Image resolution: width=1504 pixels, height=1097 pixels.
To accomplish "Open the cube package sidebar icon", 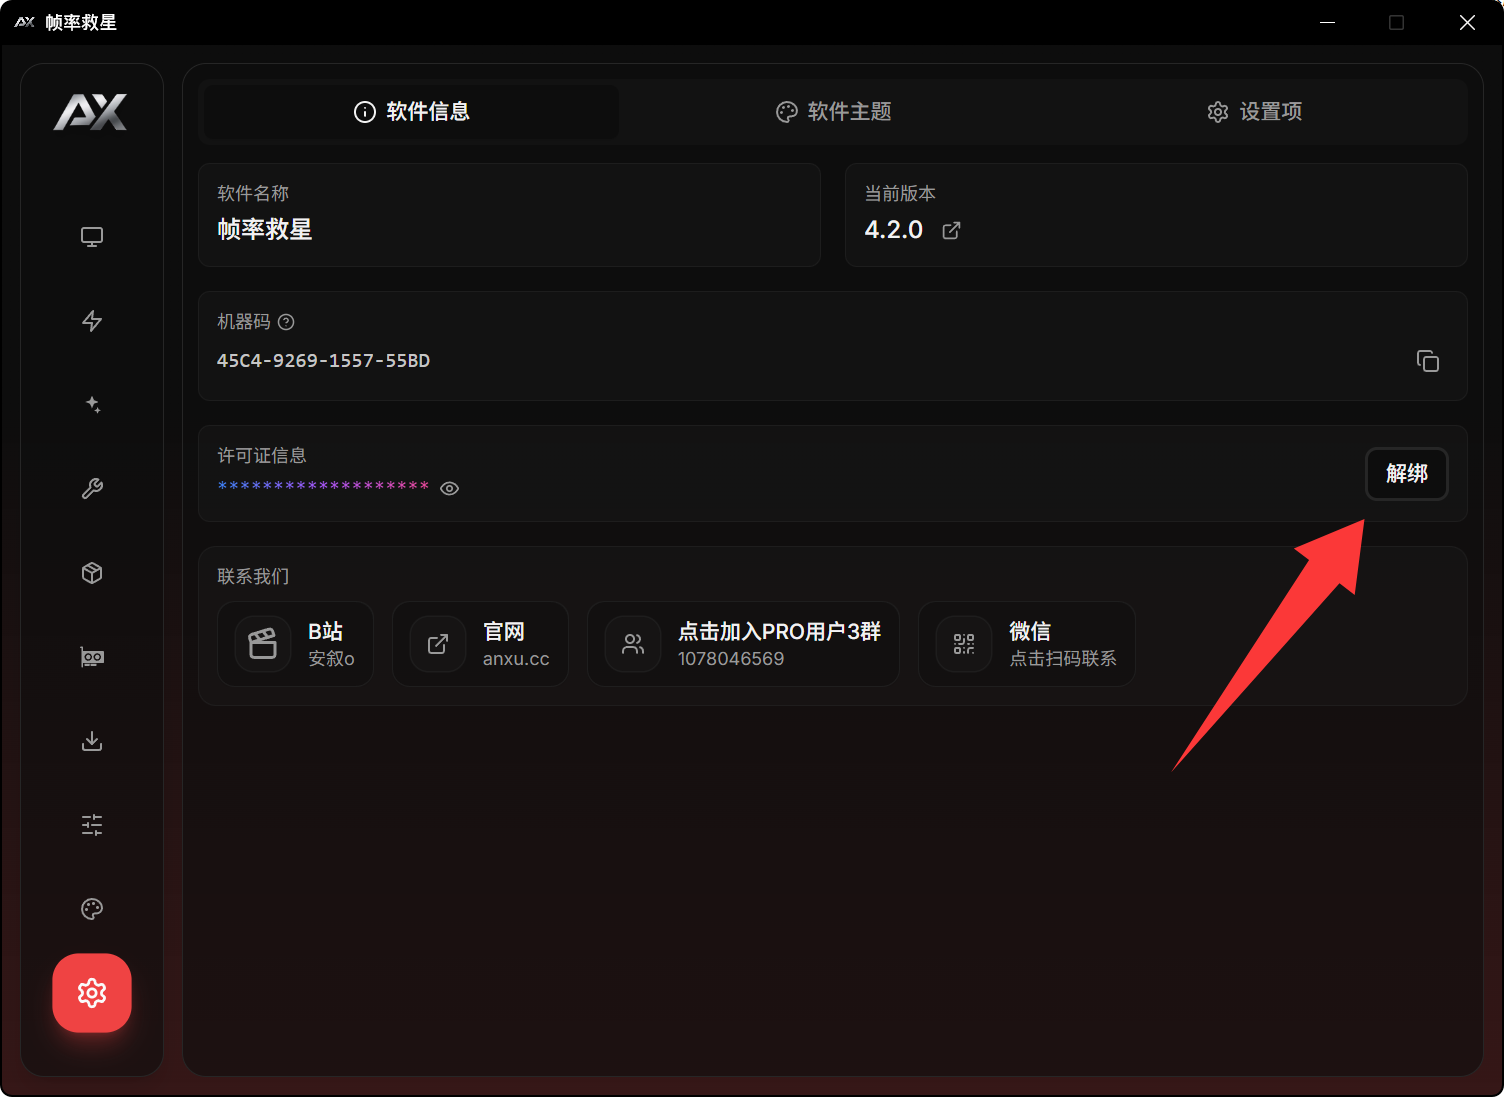I will [92, 573].
